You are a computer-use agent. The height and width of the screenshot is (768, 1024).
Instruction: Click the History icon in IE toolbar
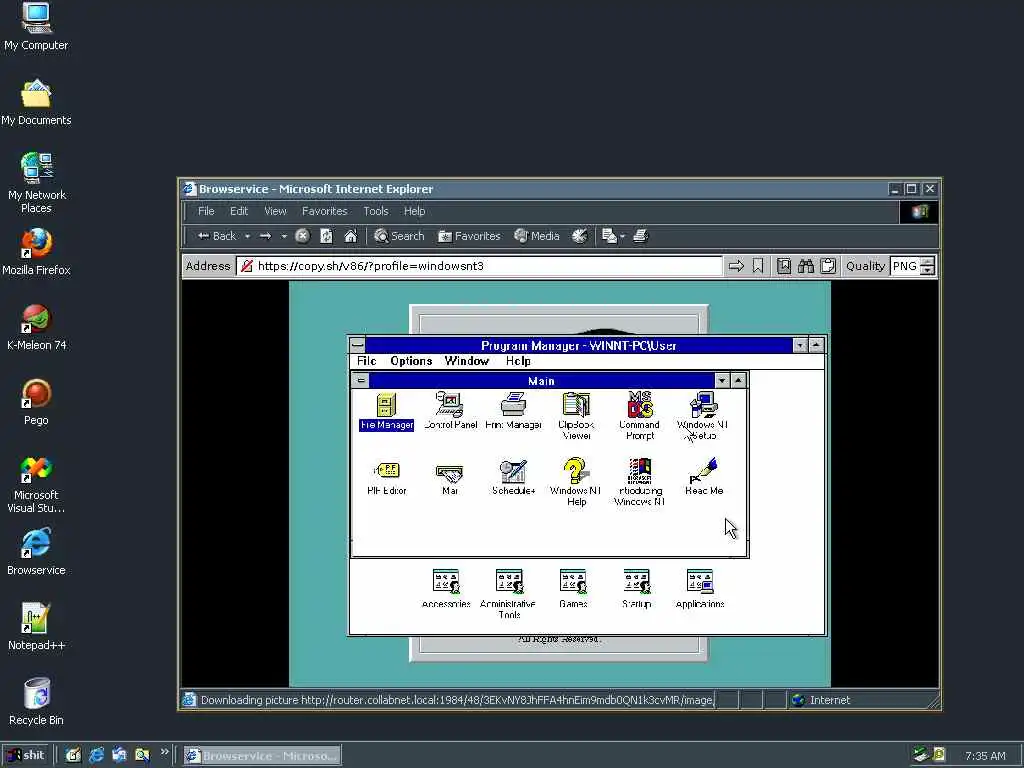click(x=579, y=236)
